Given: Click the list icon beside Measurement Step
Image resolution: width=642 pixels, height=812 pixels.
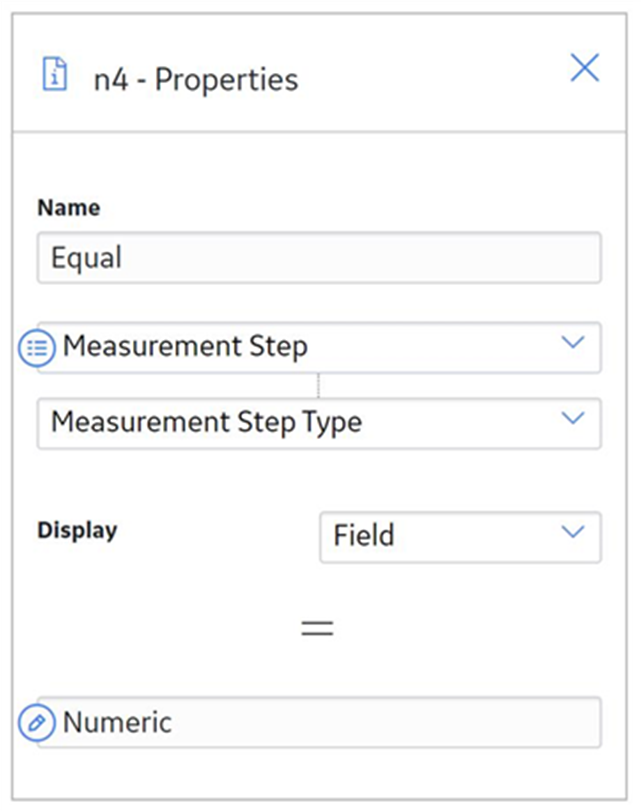Looking at the screenshot, I should 37,348.
